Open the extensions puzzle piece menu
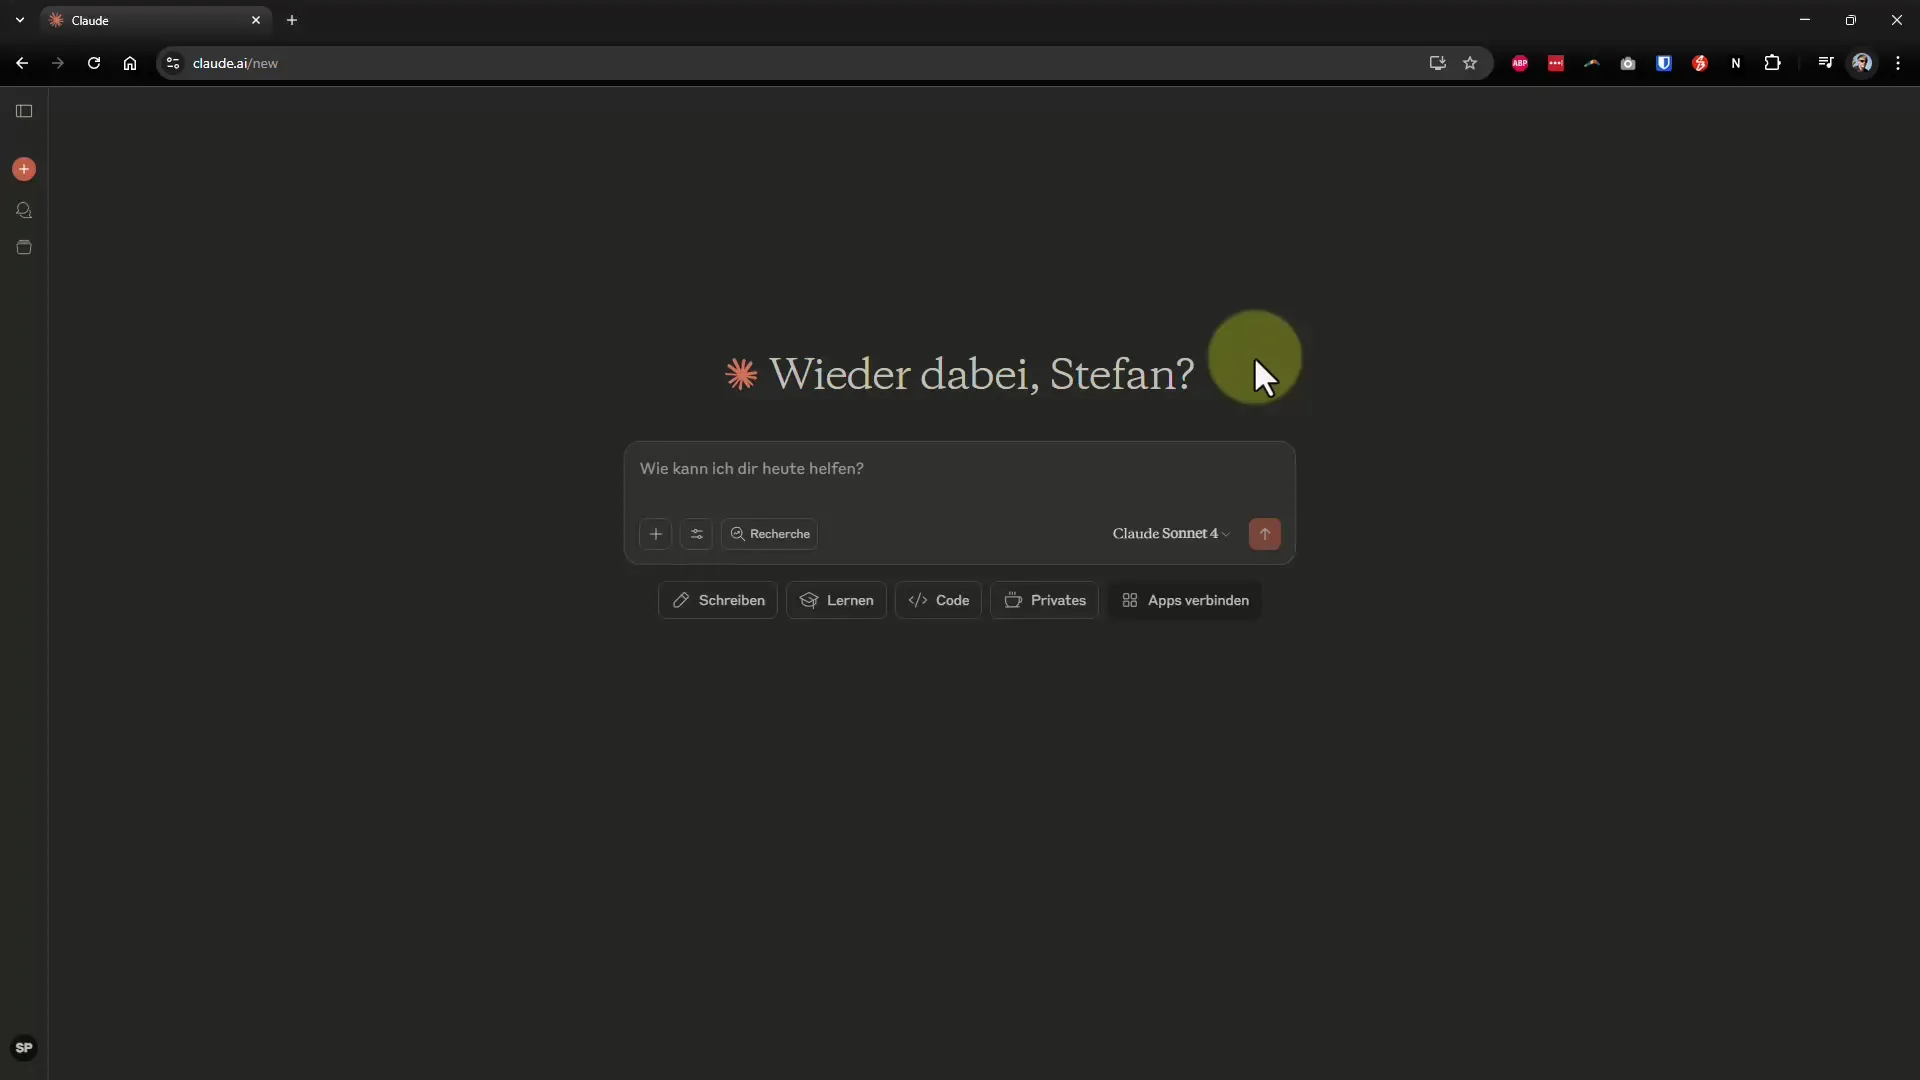Screen dimensions: 1920x1080 (1772, 63)
